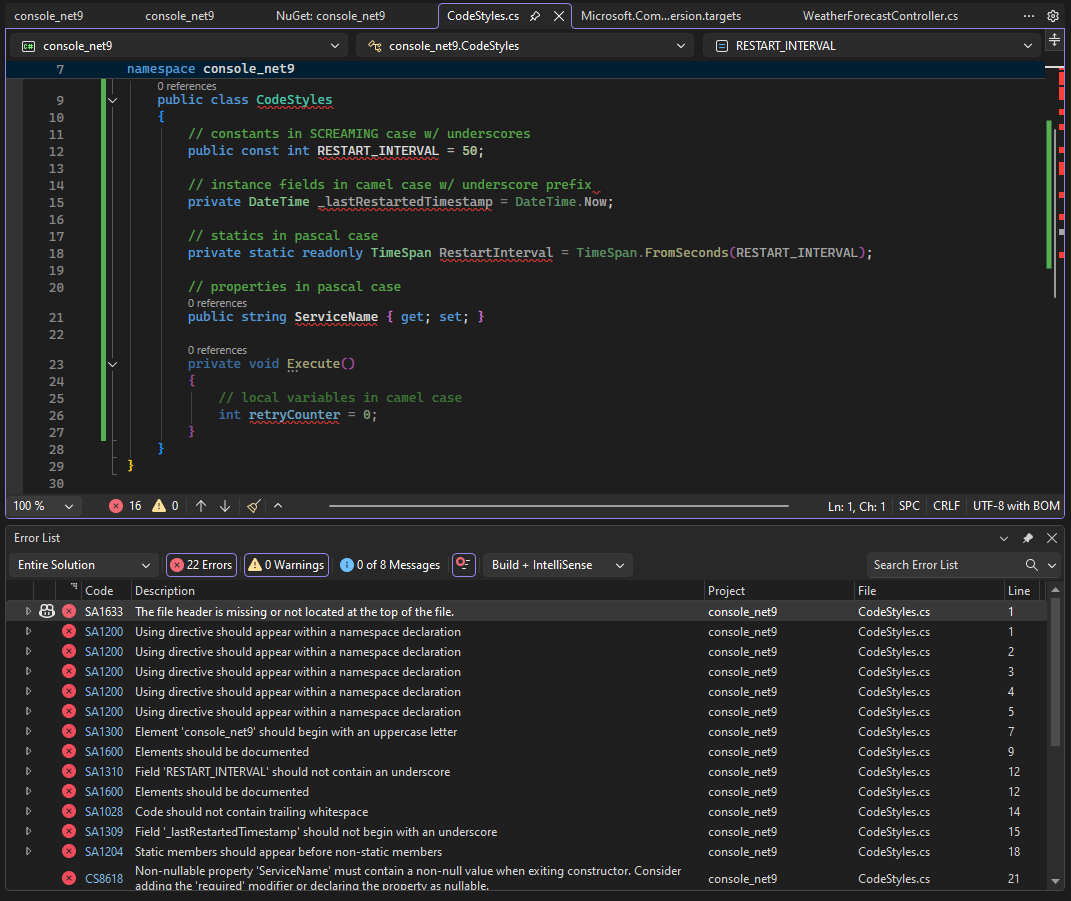Click the error icon on CS8618 row

pos(69,878)
